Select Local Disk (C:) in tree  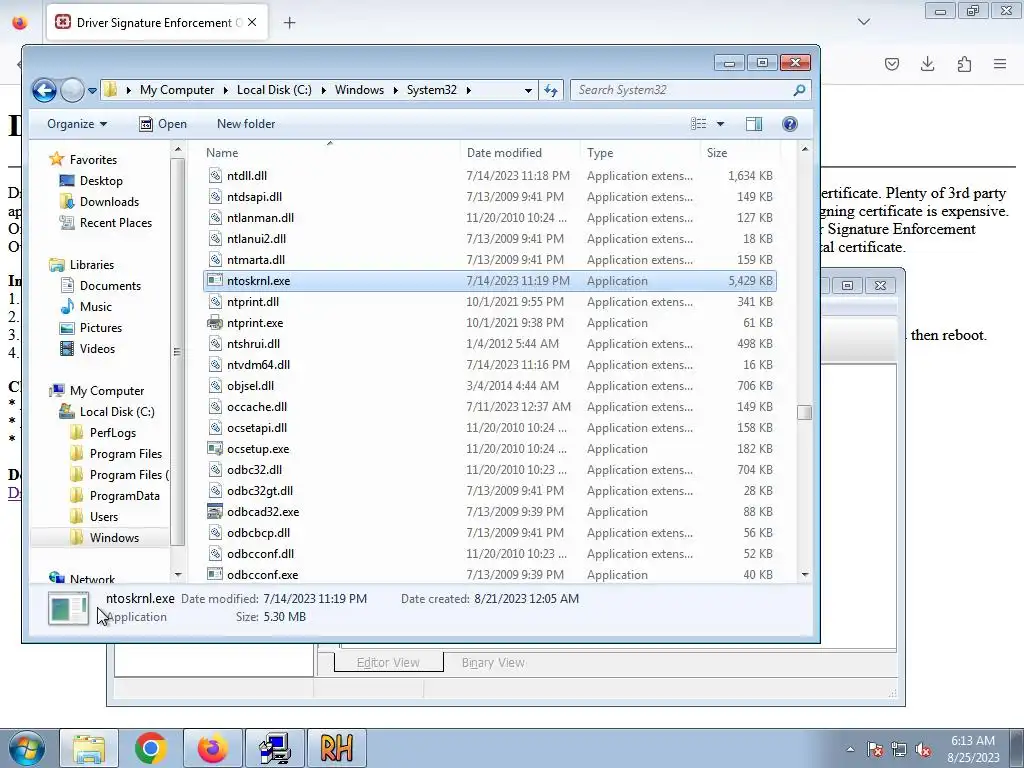coord(117,411)
